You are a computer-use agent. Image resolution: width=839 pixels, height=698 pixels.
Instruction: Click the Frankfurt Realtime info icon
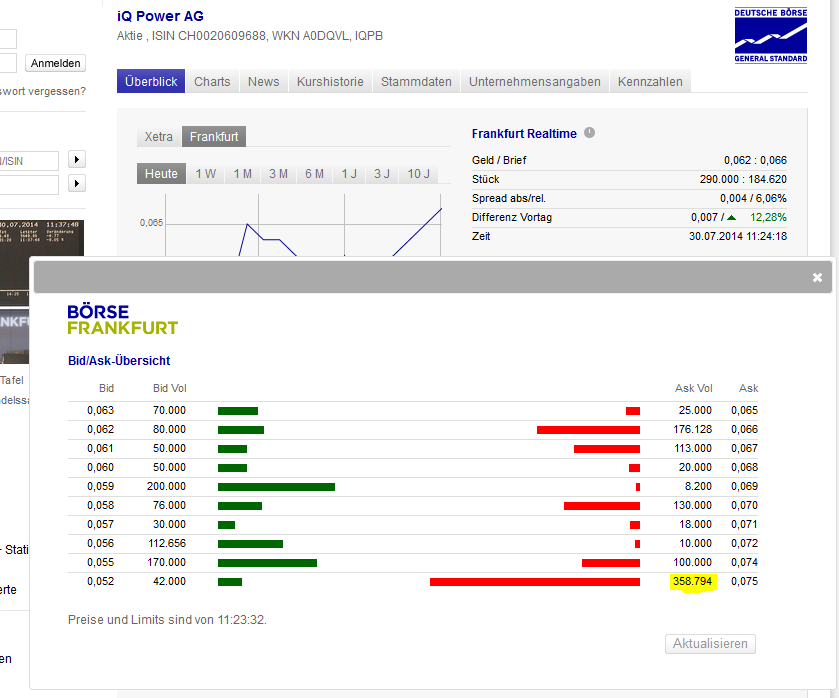(589, 133)
